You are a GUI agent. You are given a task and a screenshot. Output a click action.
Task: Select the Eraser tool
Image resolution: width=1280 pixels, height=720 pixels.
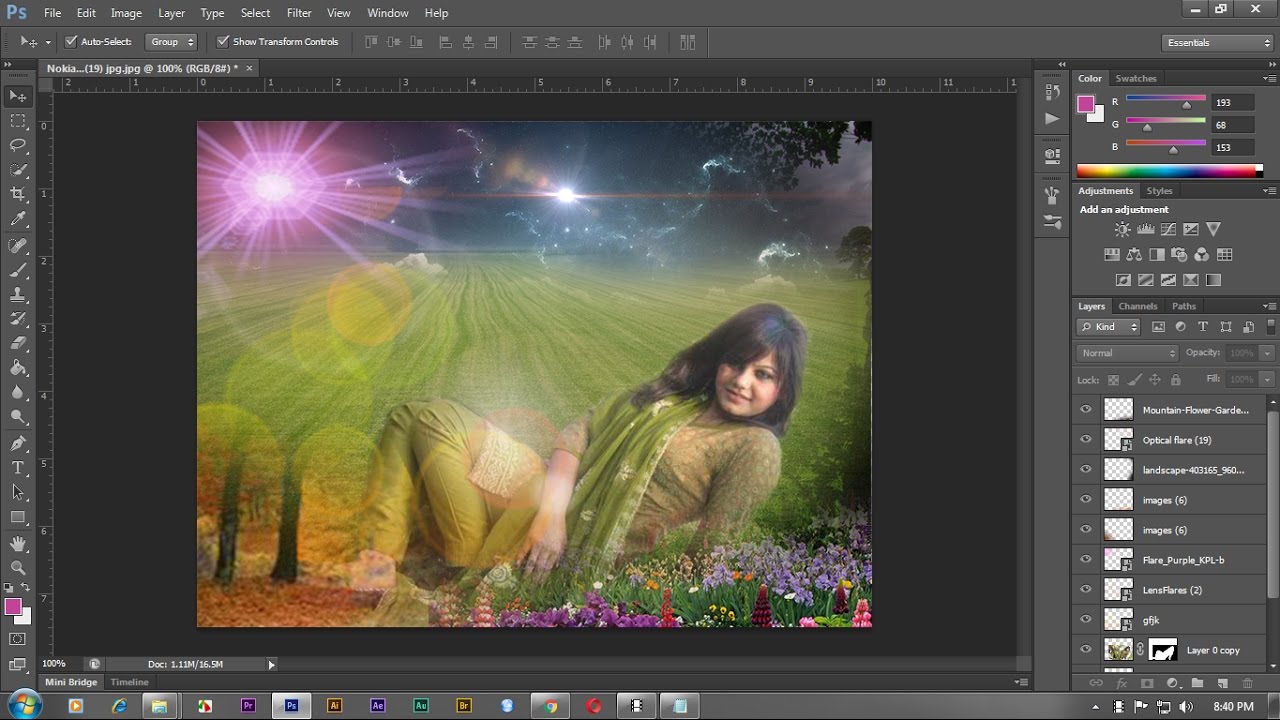click(x=18, y=344)
